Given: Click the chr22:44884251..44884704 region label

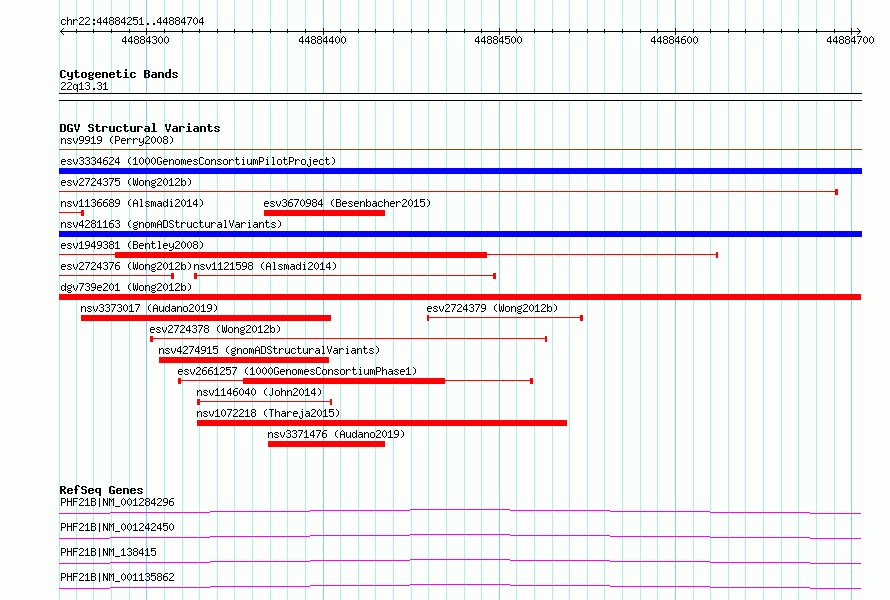Looking at the screenshot, I should click(132, 21).
